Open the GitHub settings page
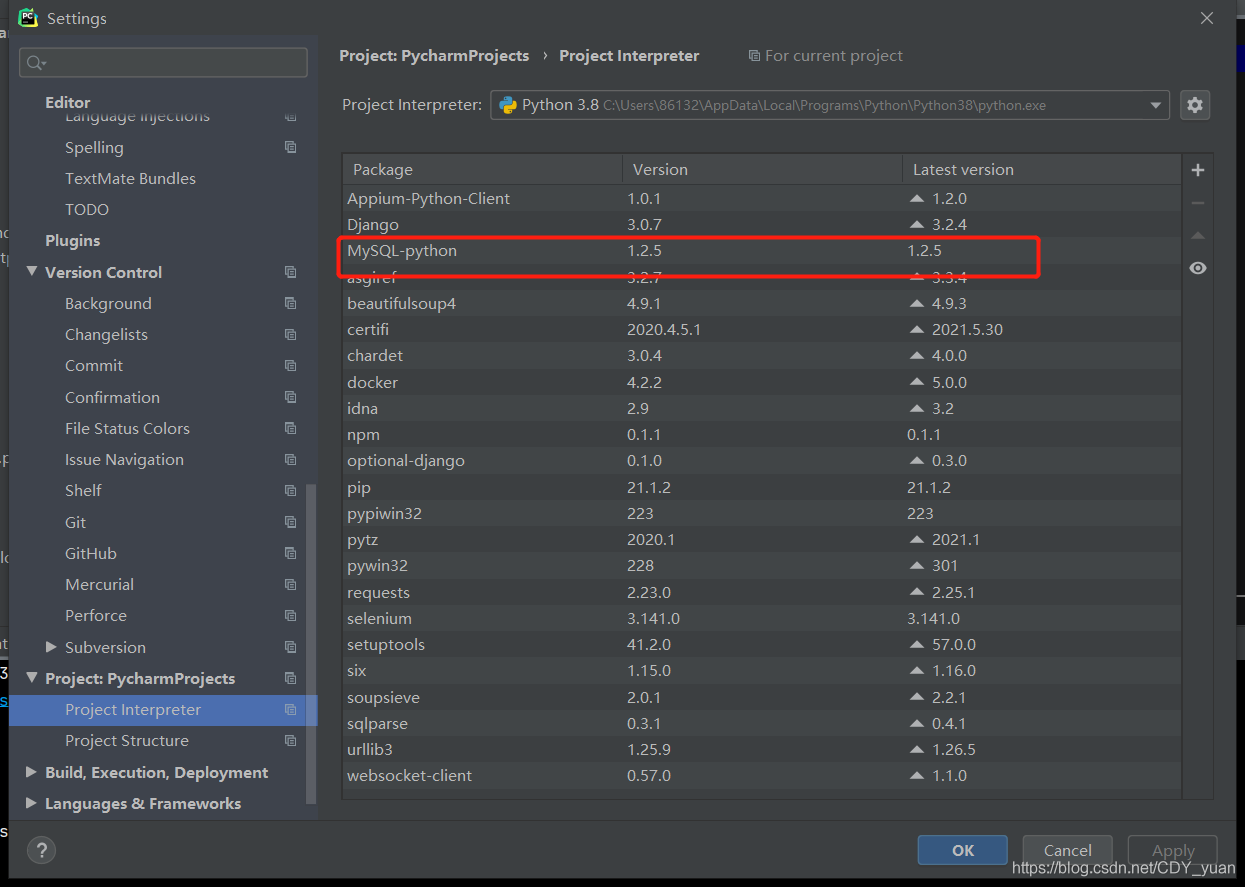The image size is (1245, 887). [91, 553]
